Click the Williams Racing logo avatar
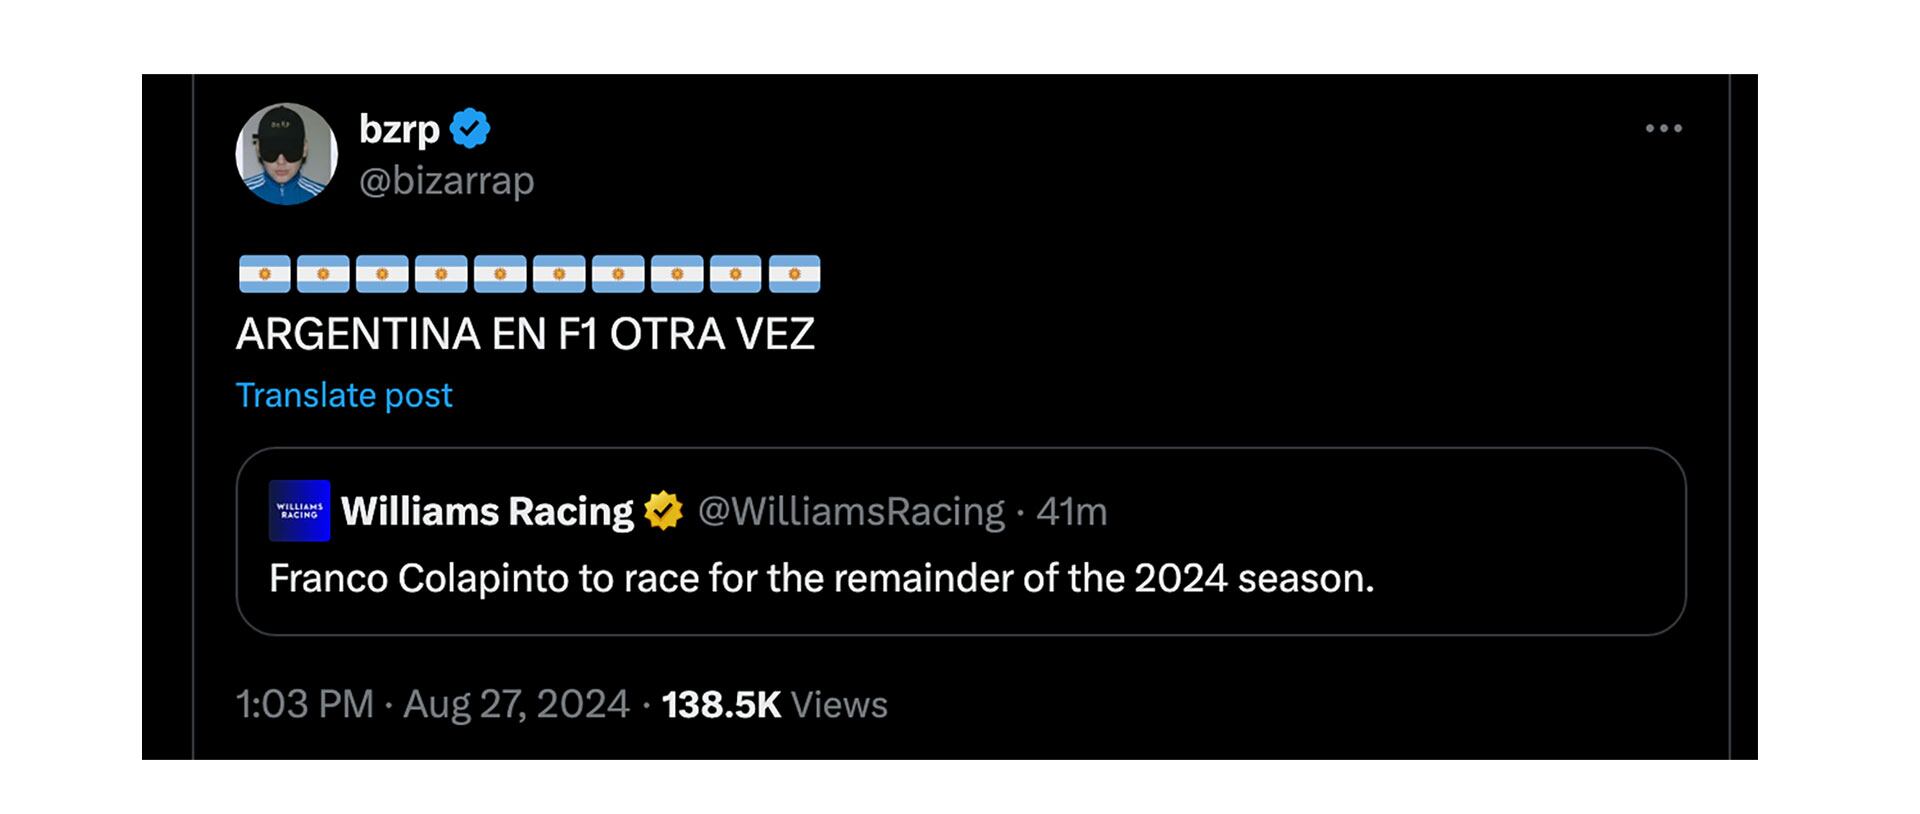This screenshot has height=814, width=1920. [x=299, y=511]
